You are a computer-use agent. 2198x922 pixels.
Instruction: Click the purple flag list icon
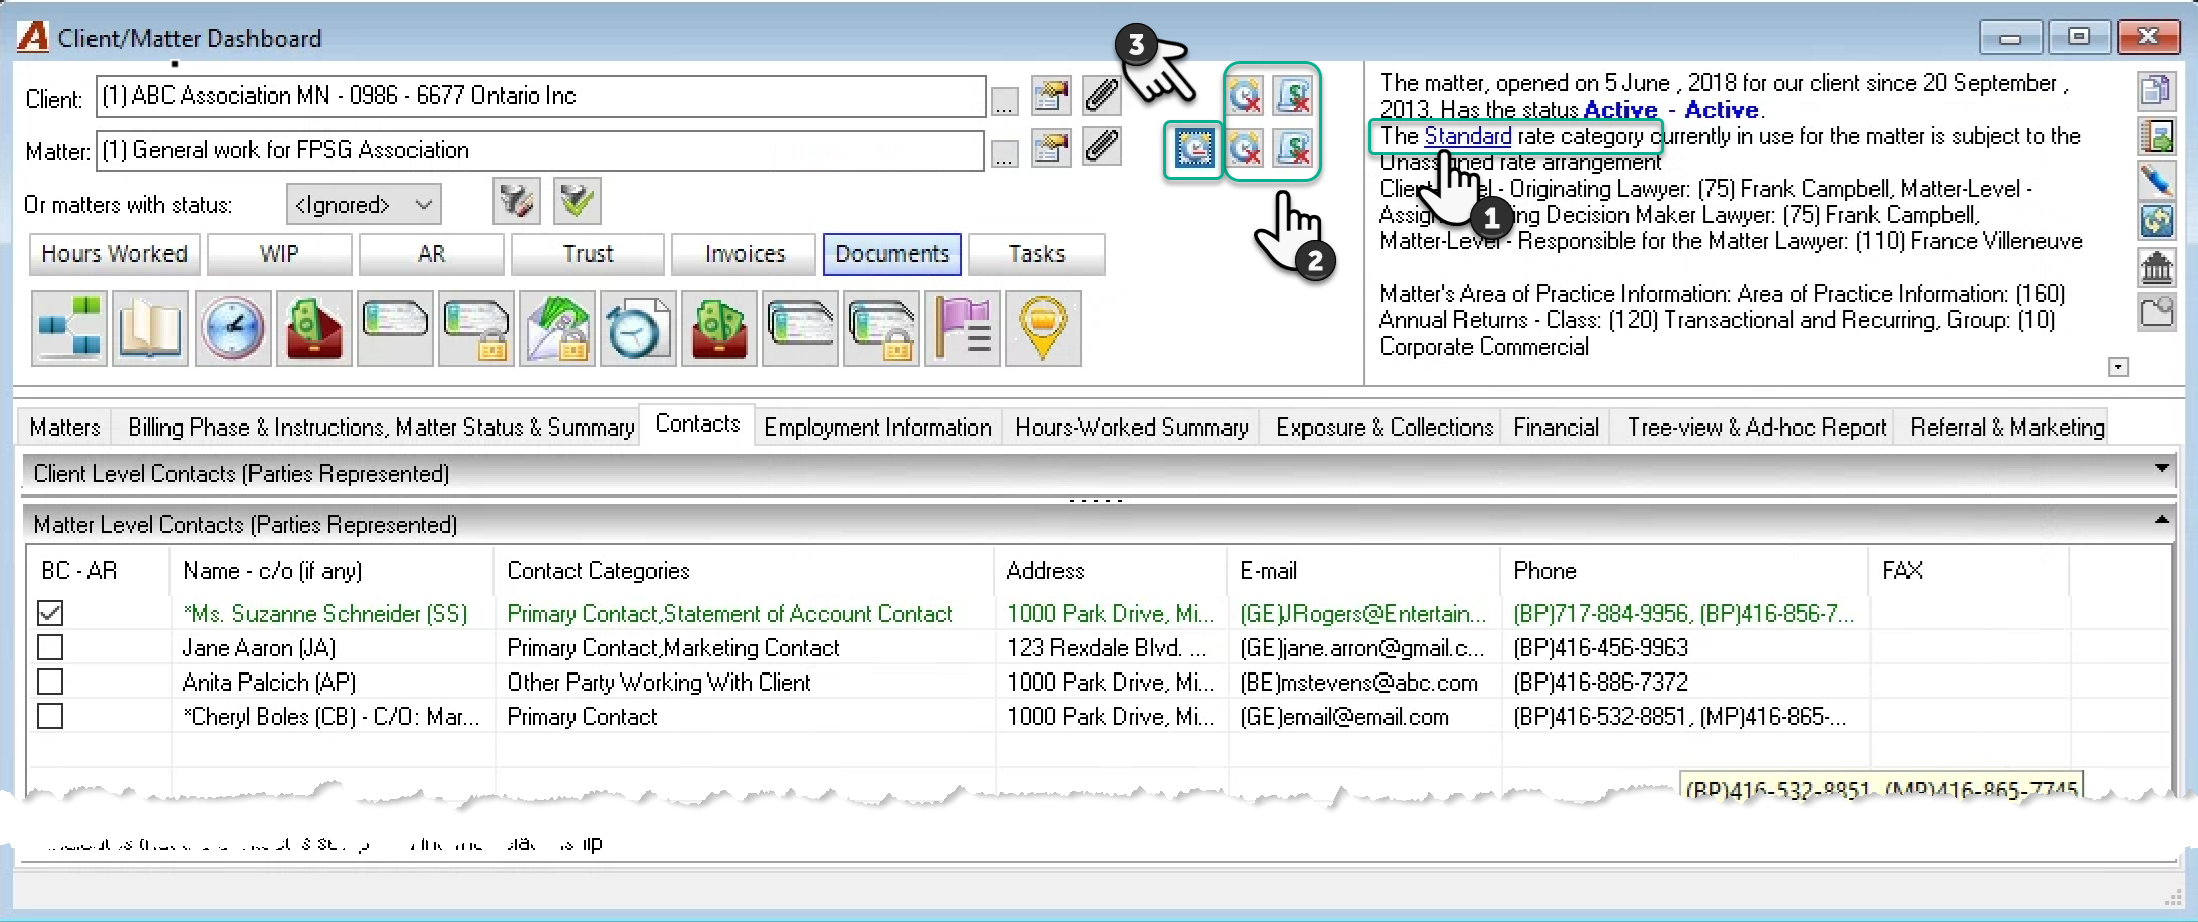pyautogui.click(x=962, y=328)
